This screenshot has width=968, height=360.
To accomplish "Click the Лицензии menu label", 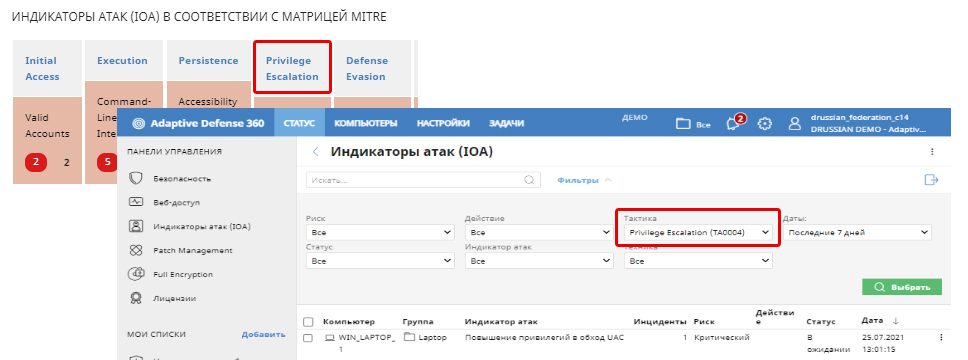I will (x=175, y=298).
